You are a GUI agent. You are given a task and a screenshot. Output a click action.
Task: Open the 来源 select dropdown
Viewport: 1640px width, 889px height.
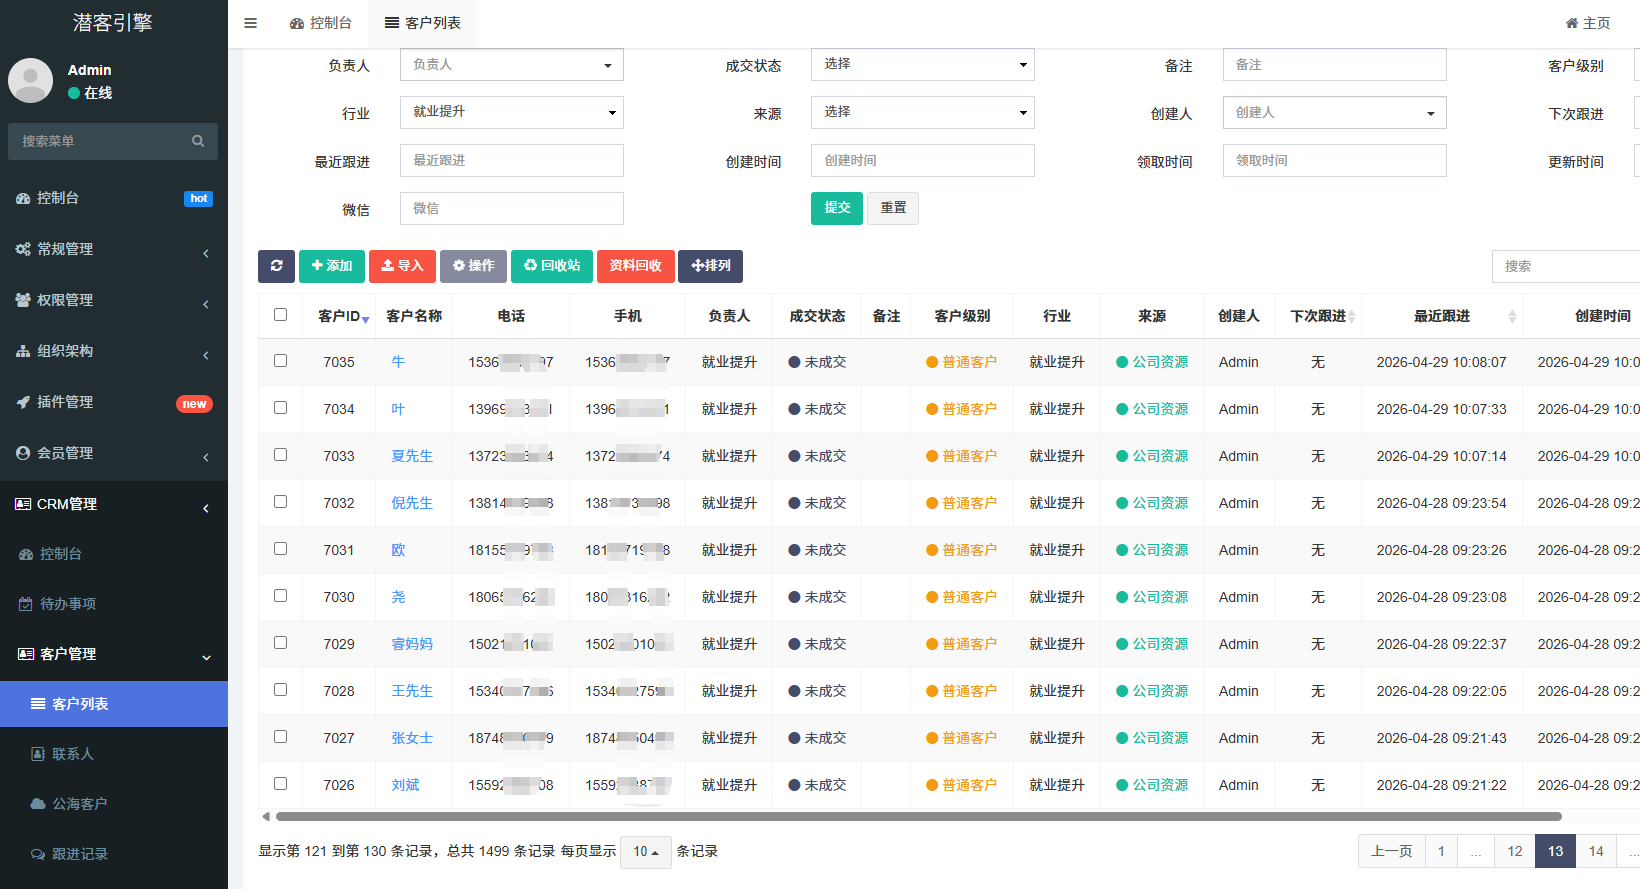pos(923,112)
